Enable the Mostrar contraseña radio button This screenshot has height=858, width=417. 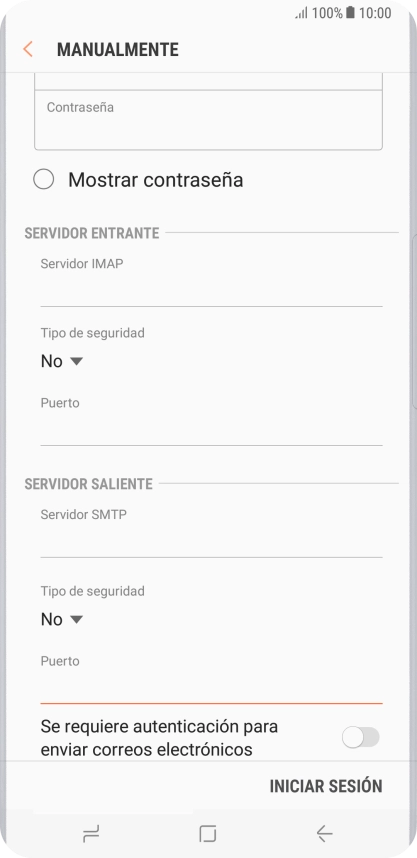tap(43, 179)
